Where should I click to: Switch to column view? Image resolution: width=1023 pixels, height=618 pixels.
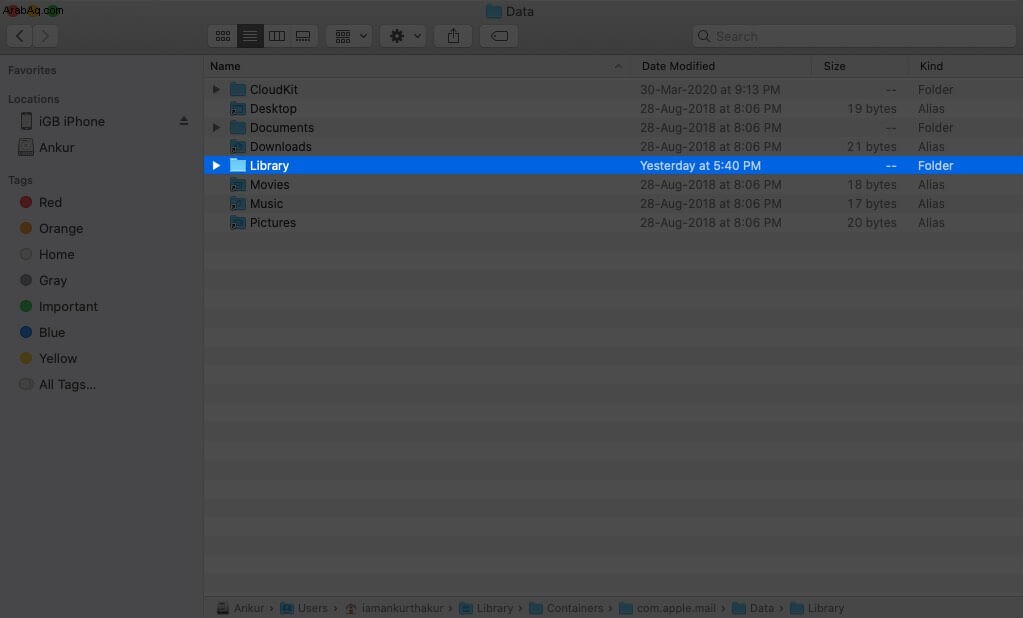[x=277, y=36]
